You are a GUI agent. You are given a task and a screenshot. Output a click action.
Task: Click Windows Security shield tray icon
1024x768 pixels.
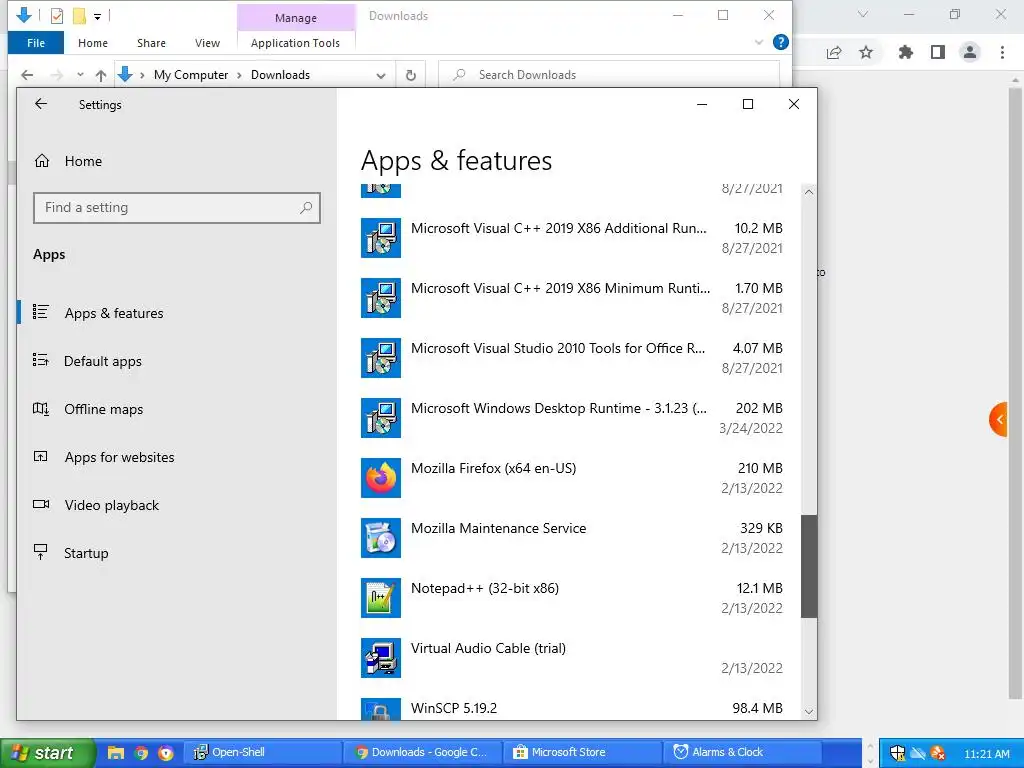897,754
